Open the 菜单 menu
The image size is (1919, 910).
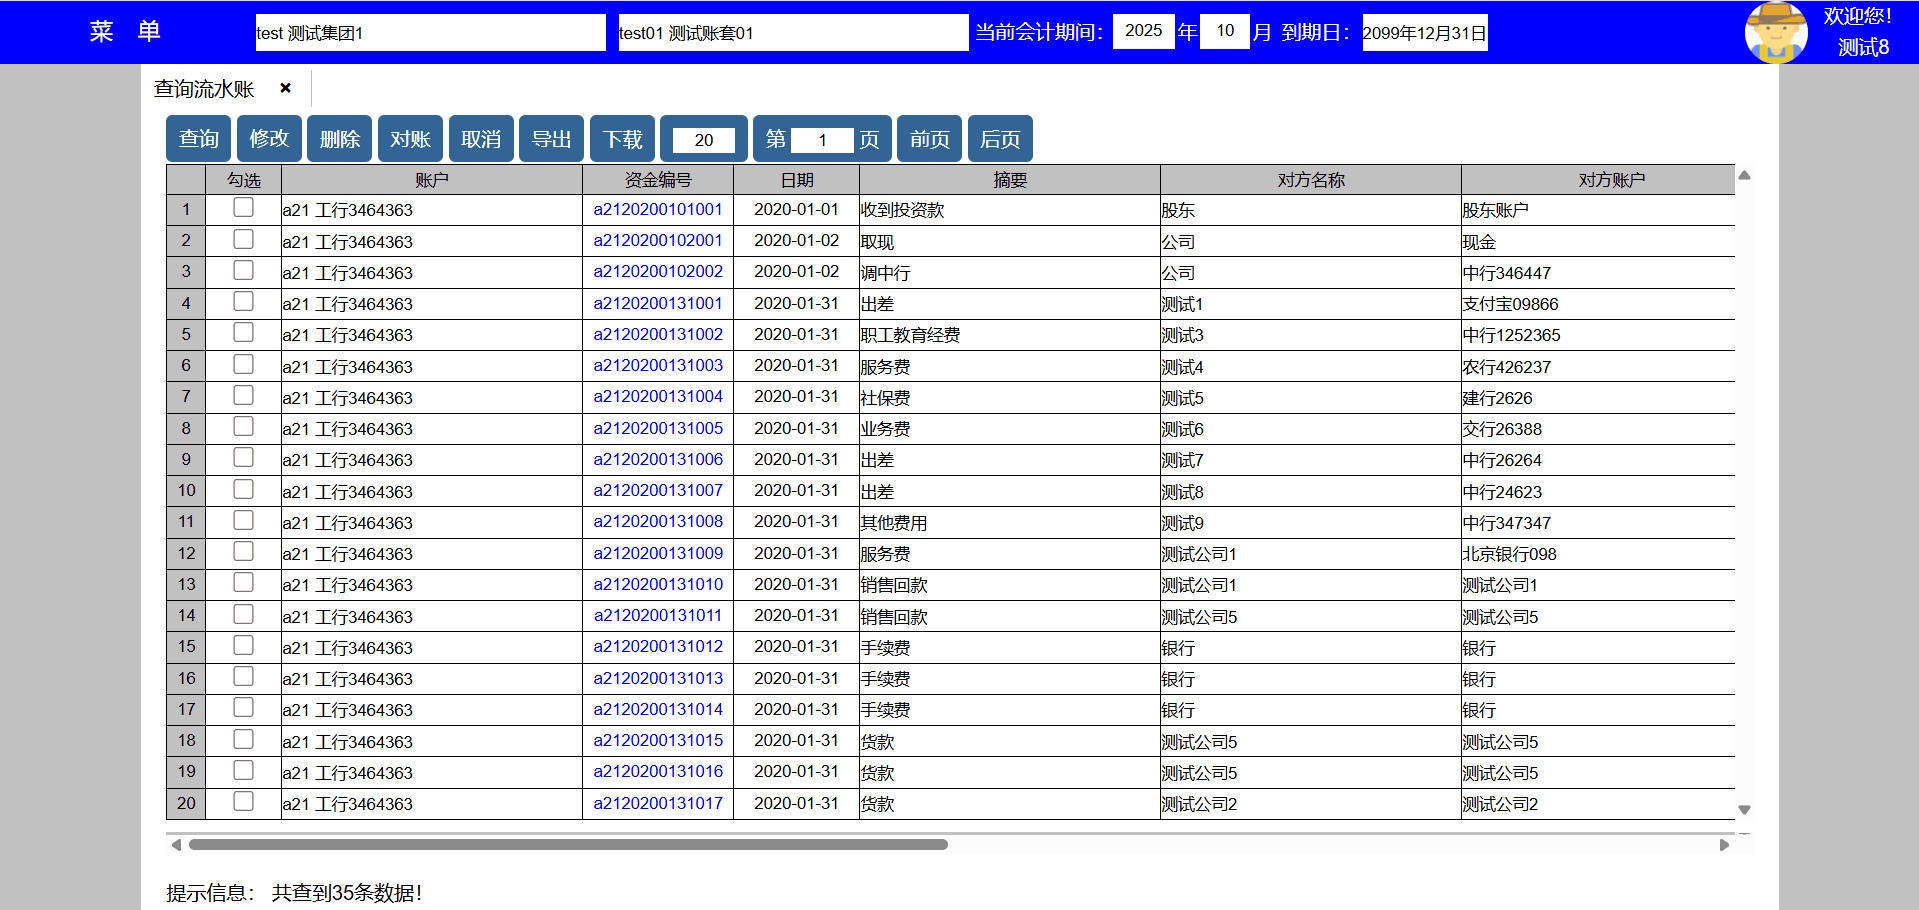tap(125, 32)
